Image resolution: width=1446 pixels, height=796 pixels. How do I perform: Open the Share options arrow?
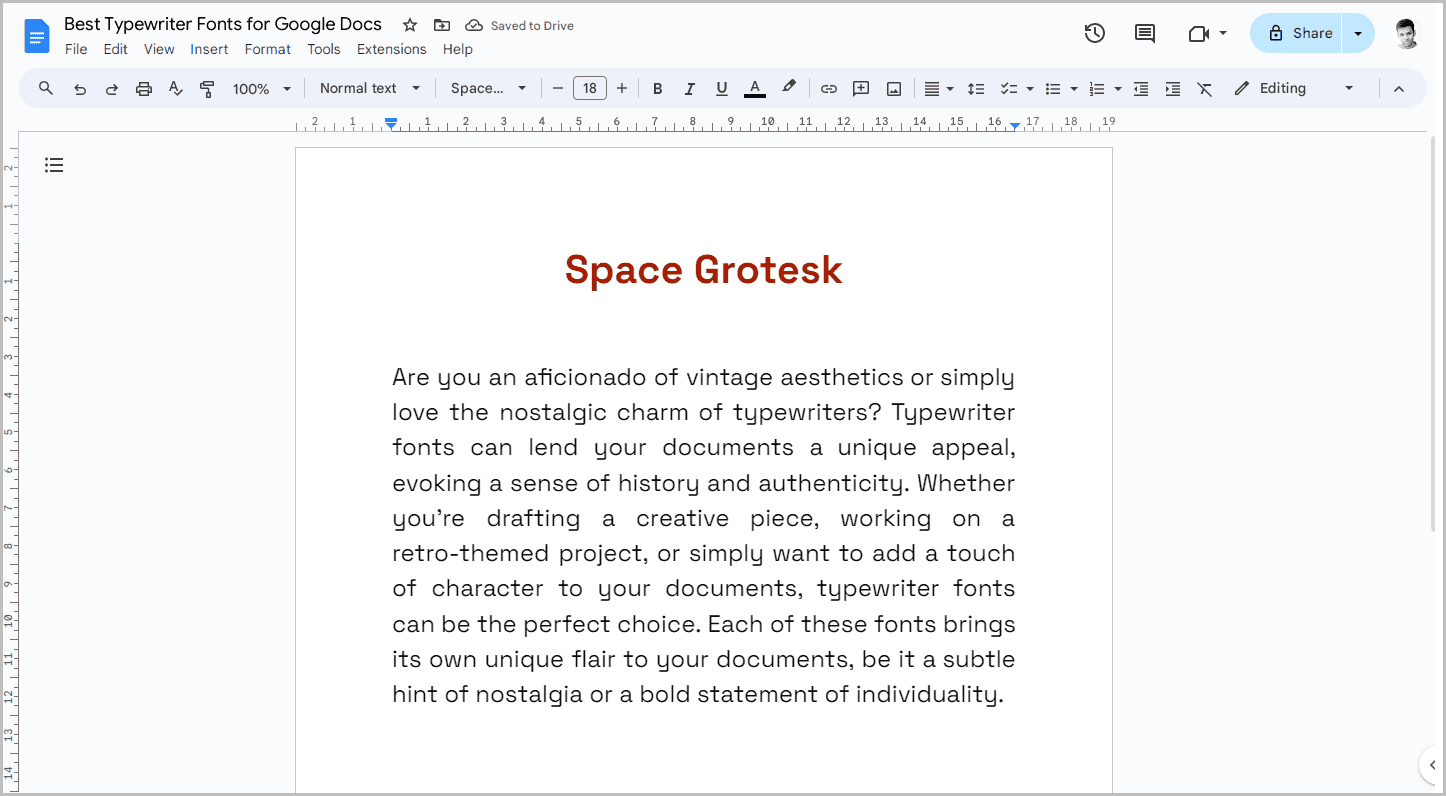[1358, 33]
